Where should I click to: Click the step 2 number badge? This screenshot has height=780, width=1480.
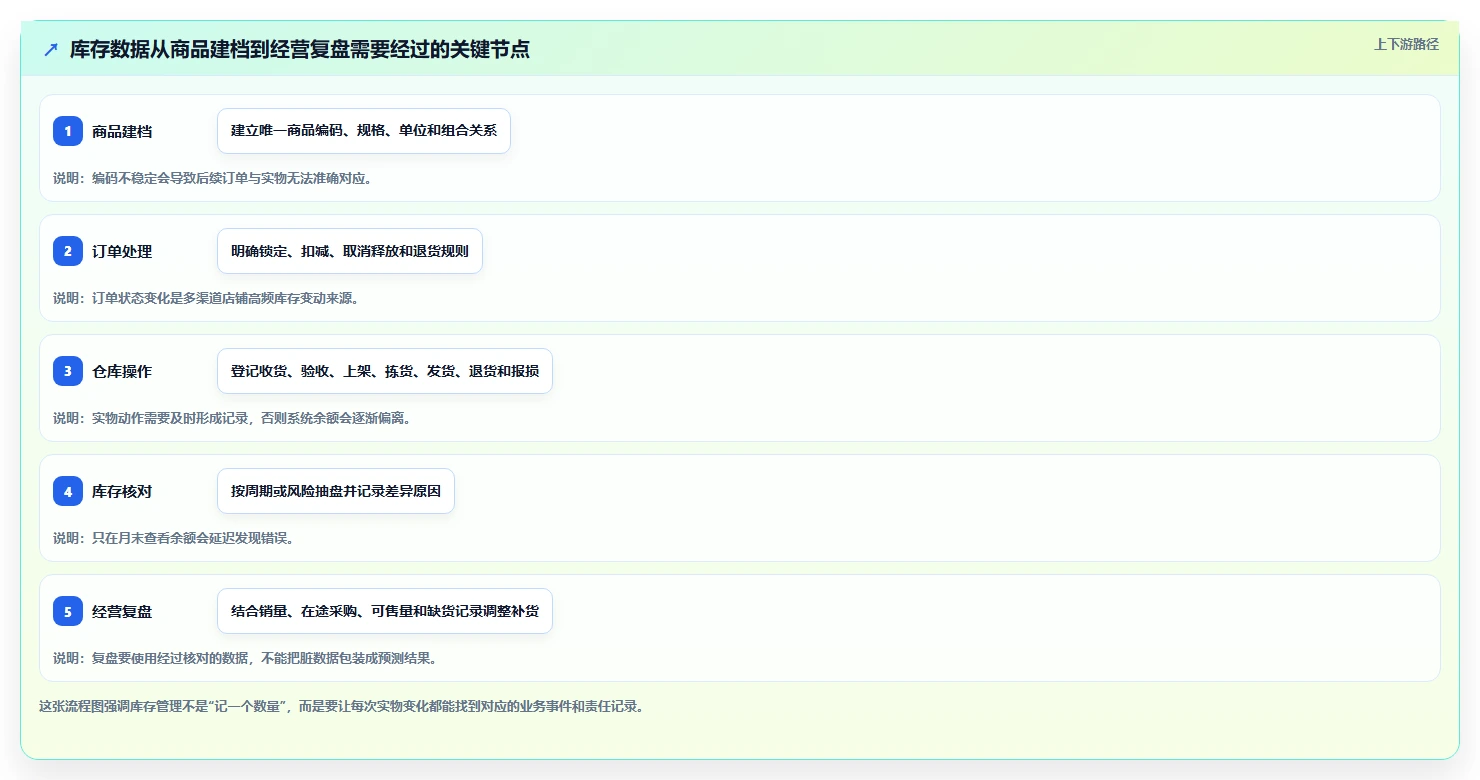point(68,251)
